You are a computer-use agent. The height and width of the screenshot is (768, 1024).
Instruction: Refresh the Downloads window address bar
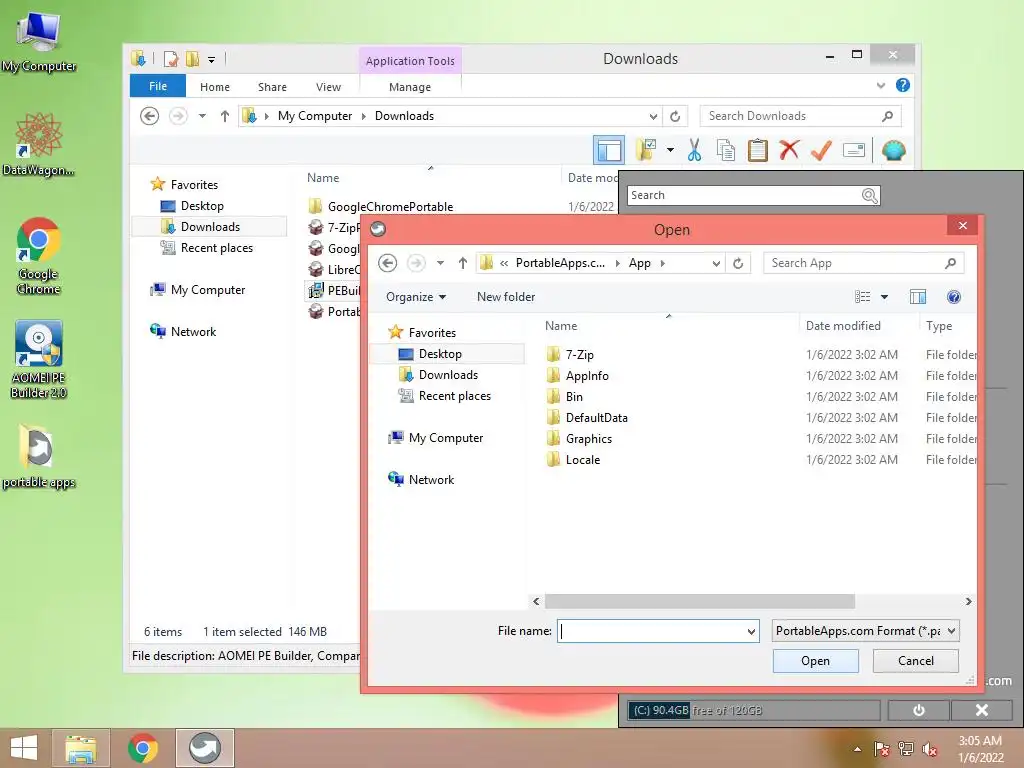pos(675,116)
